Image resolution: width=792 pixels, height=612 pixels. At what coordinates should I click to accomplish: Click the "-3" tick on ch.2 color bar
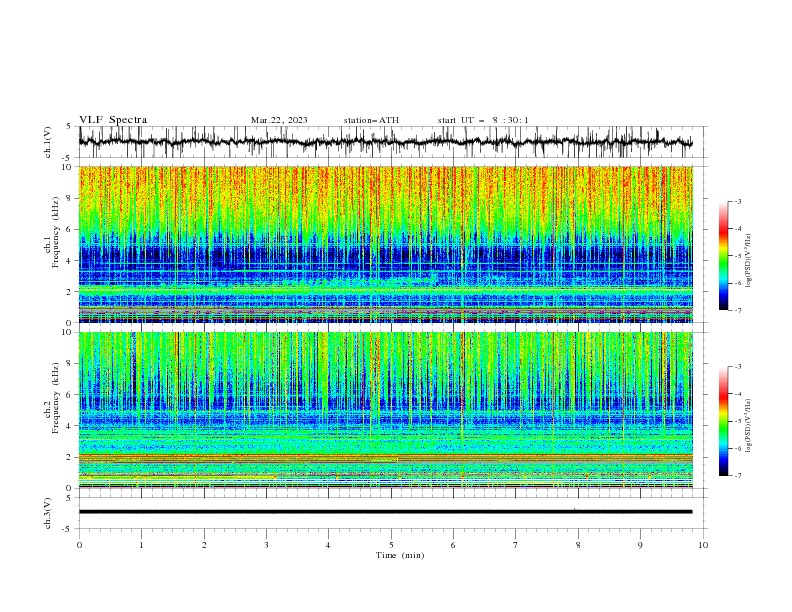pos(738,367)
